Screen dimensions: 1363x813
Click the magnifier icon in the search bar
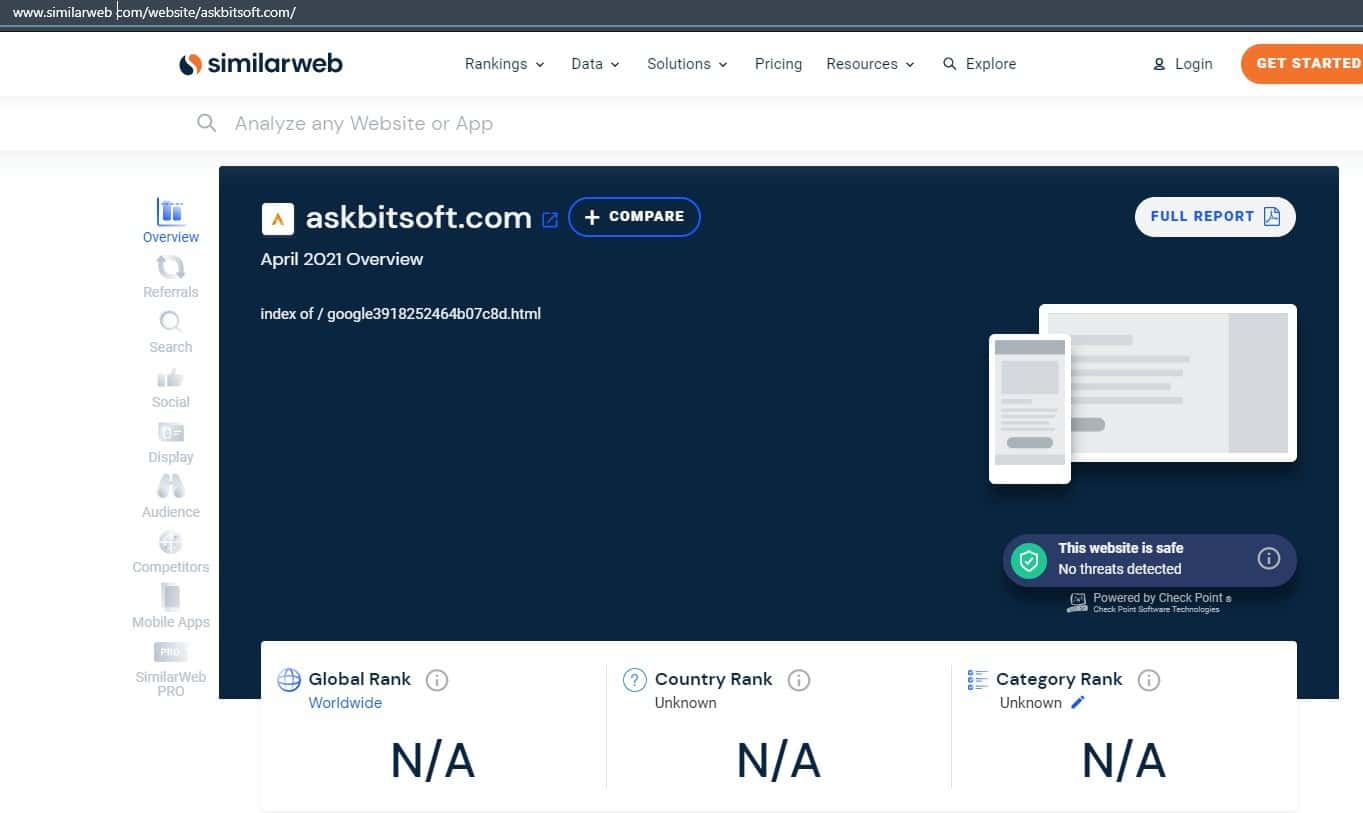click(x=207, y=123)
